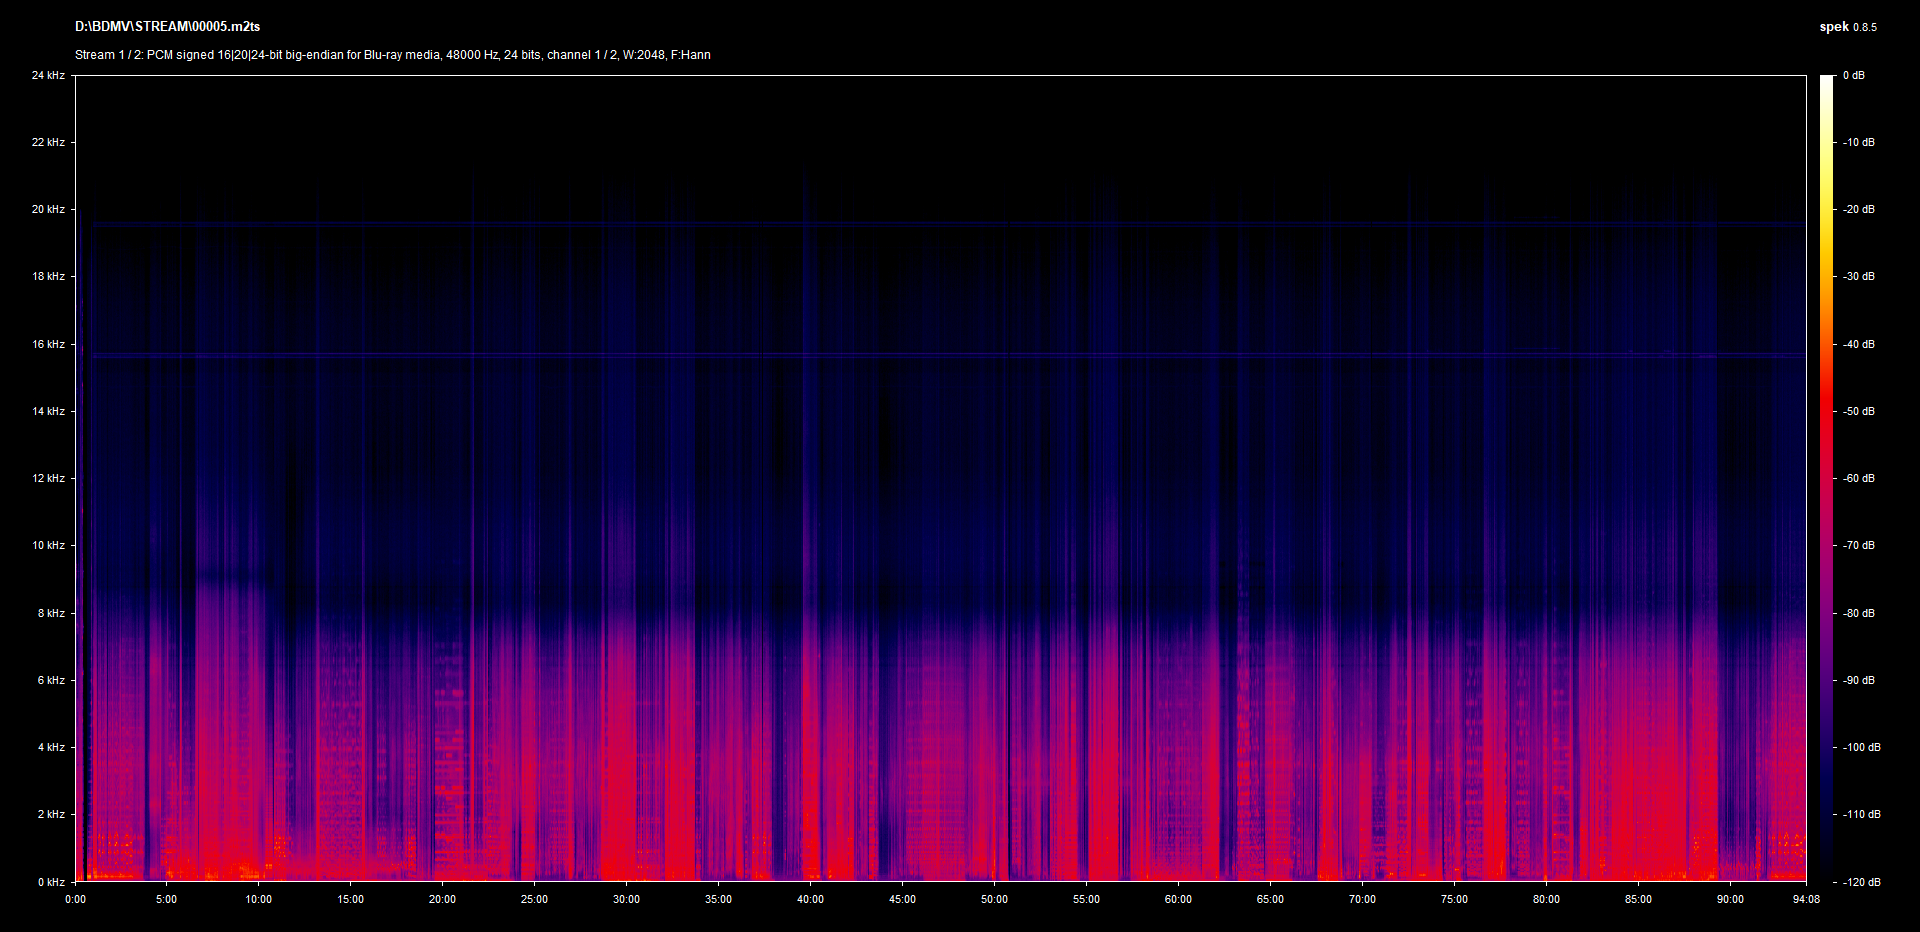Click the -80 dB color scale label
Screen dimensions: 1920x932
coord(1859,613)
